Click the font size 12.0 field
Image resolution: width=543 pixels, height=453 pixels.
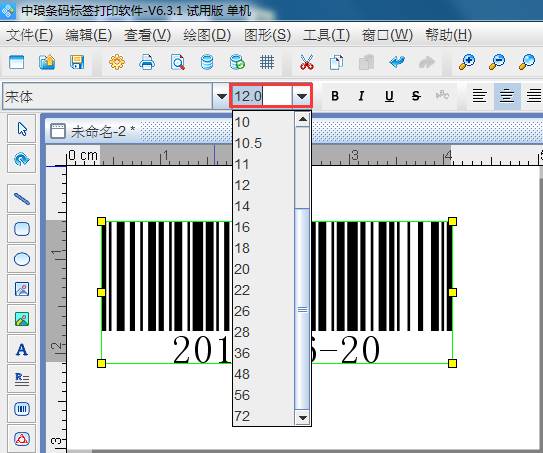coord(262,96)
